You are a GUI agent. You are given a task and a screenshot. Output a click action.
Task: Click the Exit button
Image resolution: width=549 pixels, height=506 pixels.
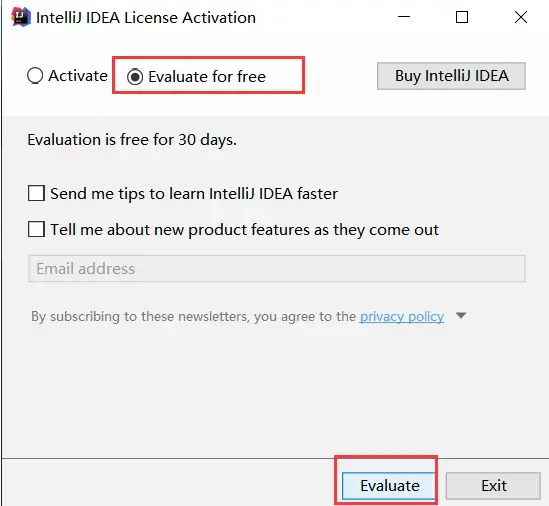[493, 486]
